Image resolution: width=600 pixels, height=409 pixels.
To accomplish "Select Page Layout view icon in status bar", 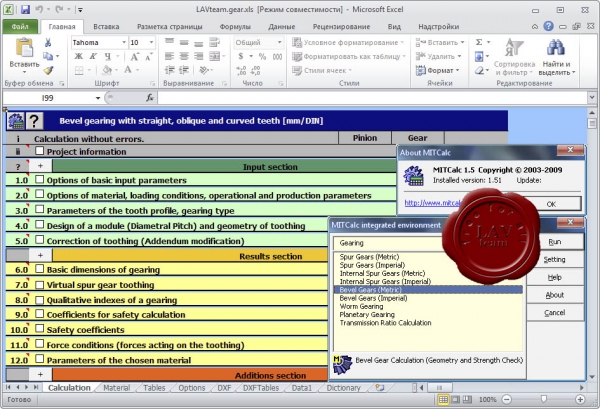I will click(x=455, y=399).
